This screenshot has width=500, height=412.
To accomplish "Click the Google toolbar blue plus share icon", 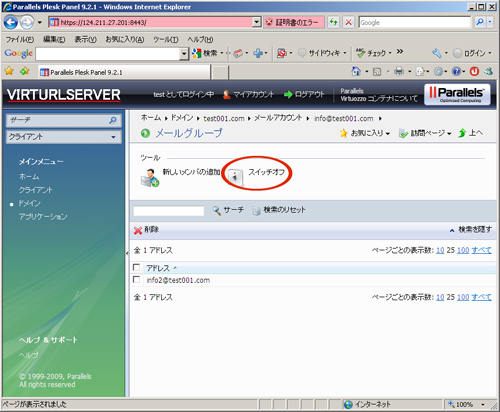I will point(258,53).
